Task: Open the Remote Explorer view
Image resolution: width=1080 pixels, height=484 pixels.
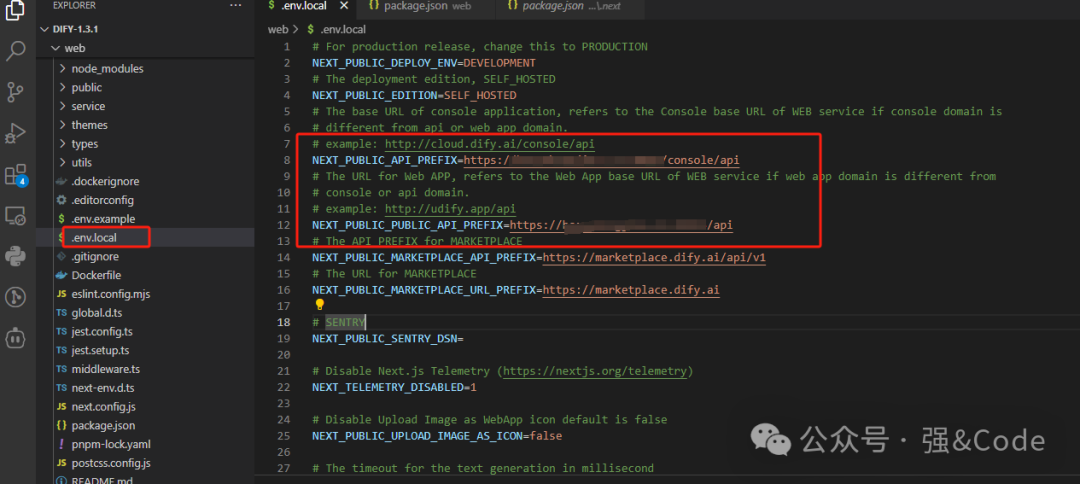Action: 15,216
